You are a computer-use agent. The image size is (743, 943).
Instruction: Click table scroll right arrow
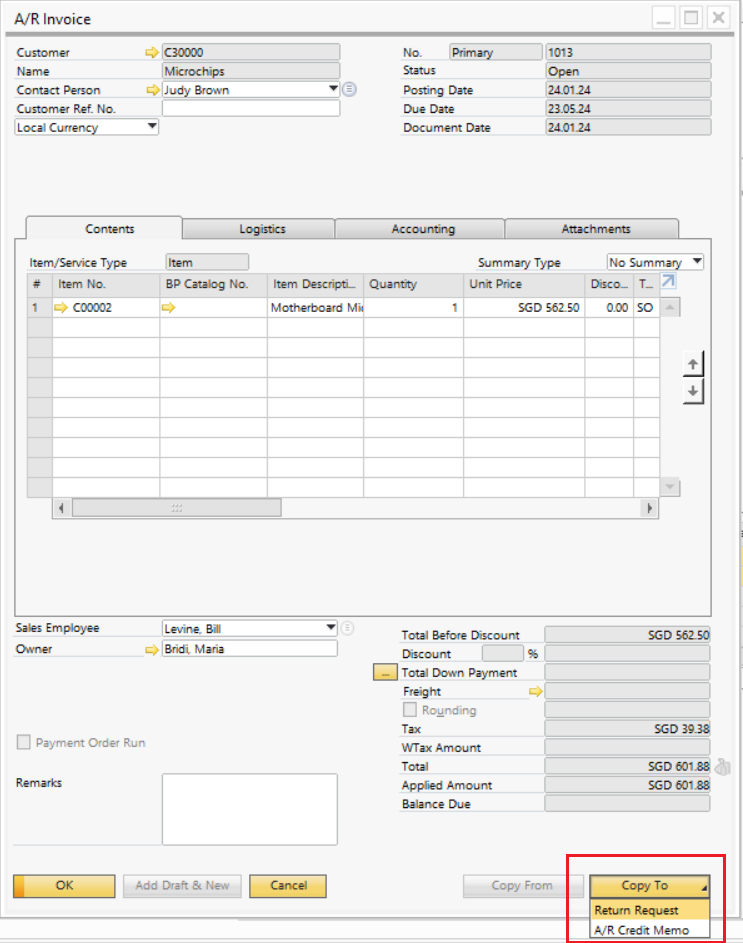(649, 508)
